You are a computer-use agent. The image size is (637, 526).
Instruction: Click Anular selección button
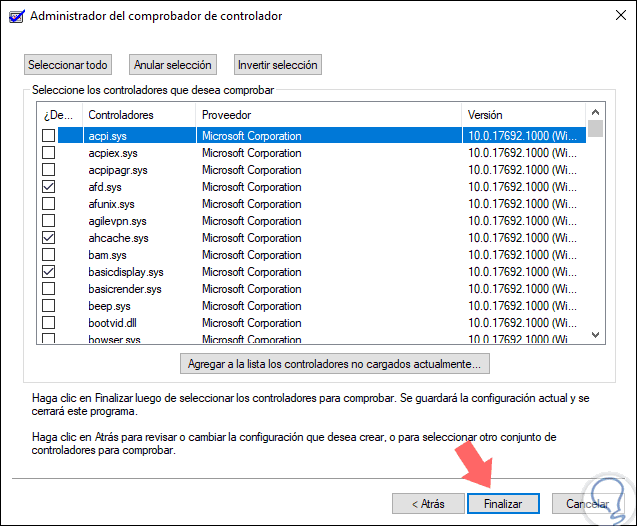point(173,65)
